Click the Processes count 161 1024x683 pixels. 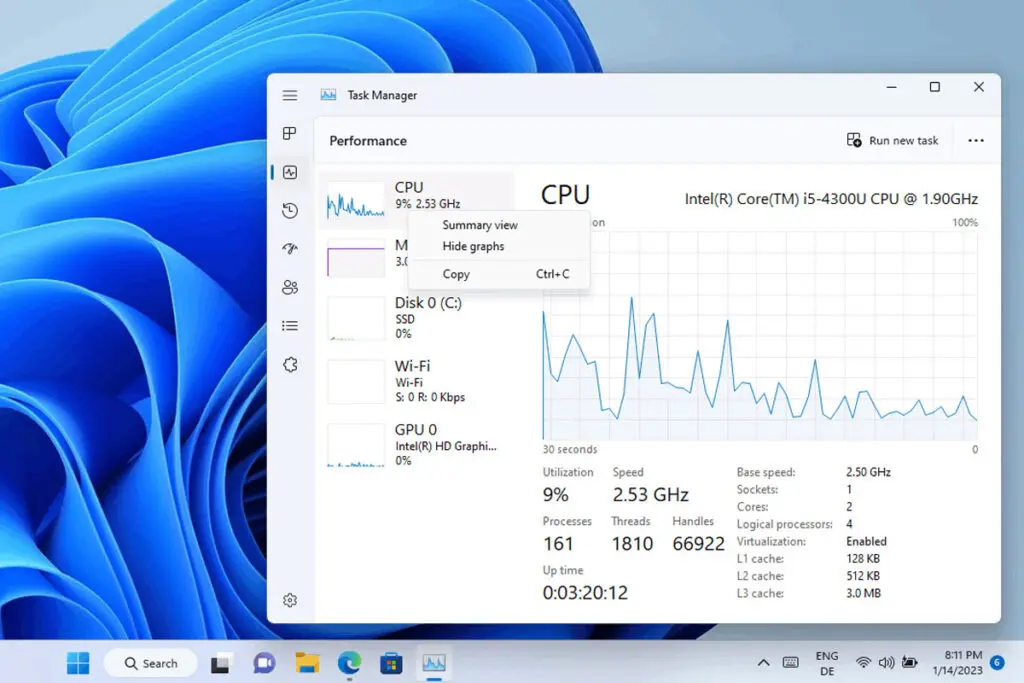coord(558,544)
